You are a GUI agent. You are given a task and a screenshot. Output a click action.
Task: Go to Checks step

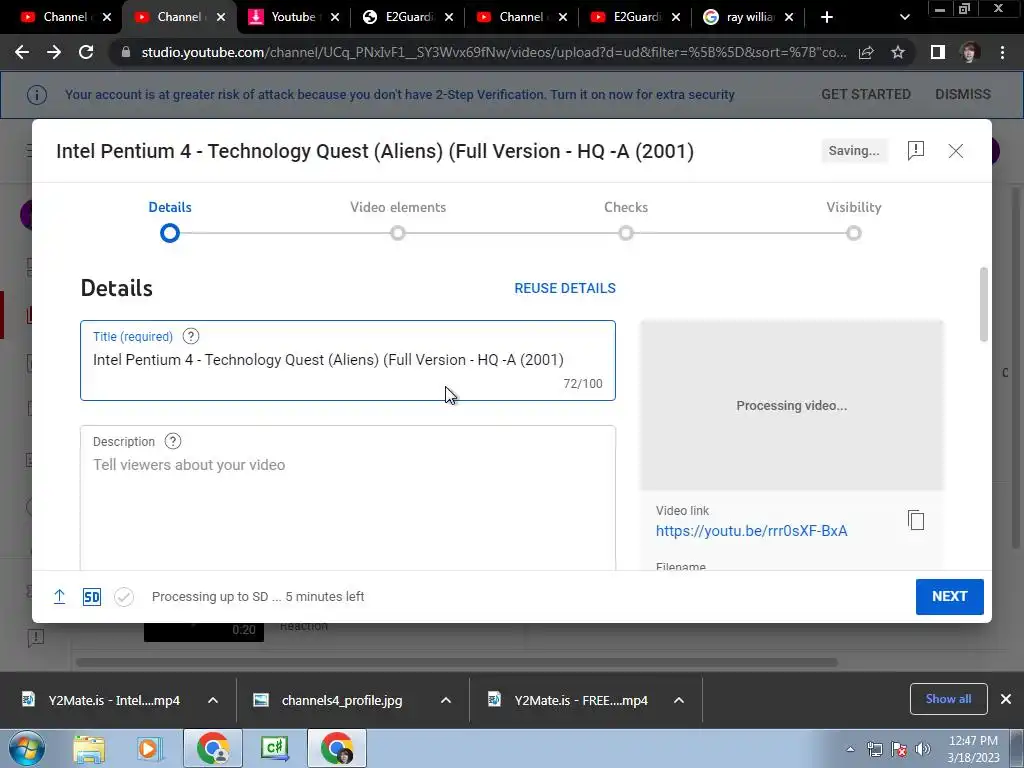tap(626, 221)
